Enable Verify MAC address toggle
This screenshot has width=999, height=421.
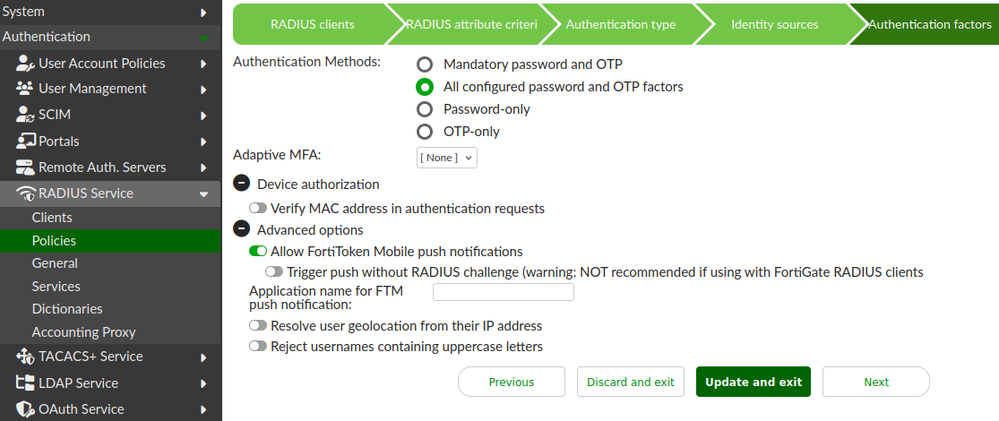pos(258,209)
